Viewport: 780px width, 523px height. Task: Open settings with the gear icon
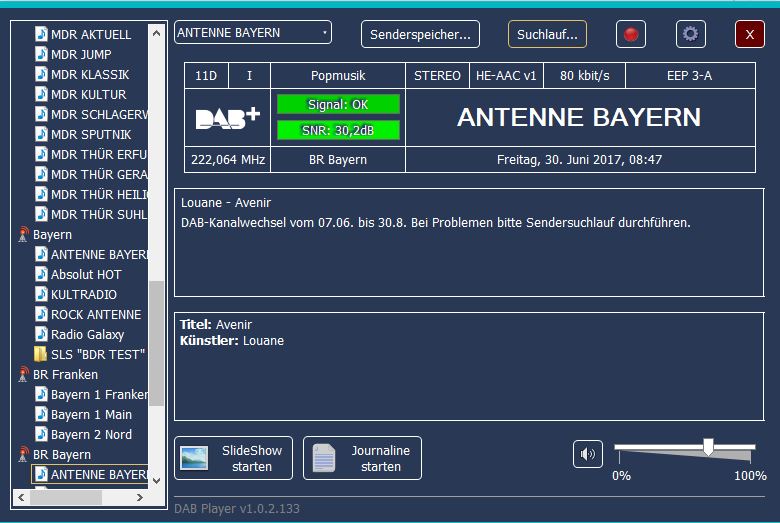click(x=690, y=34)
